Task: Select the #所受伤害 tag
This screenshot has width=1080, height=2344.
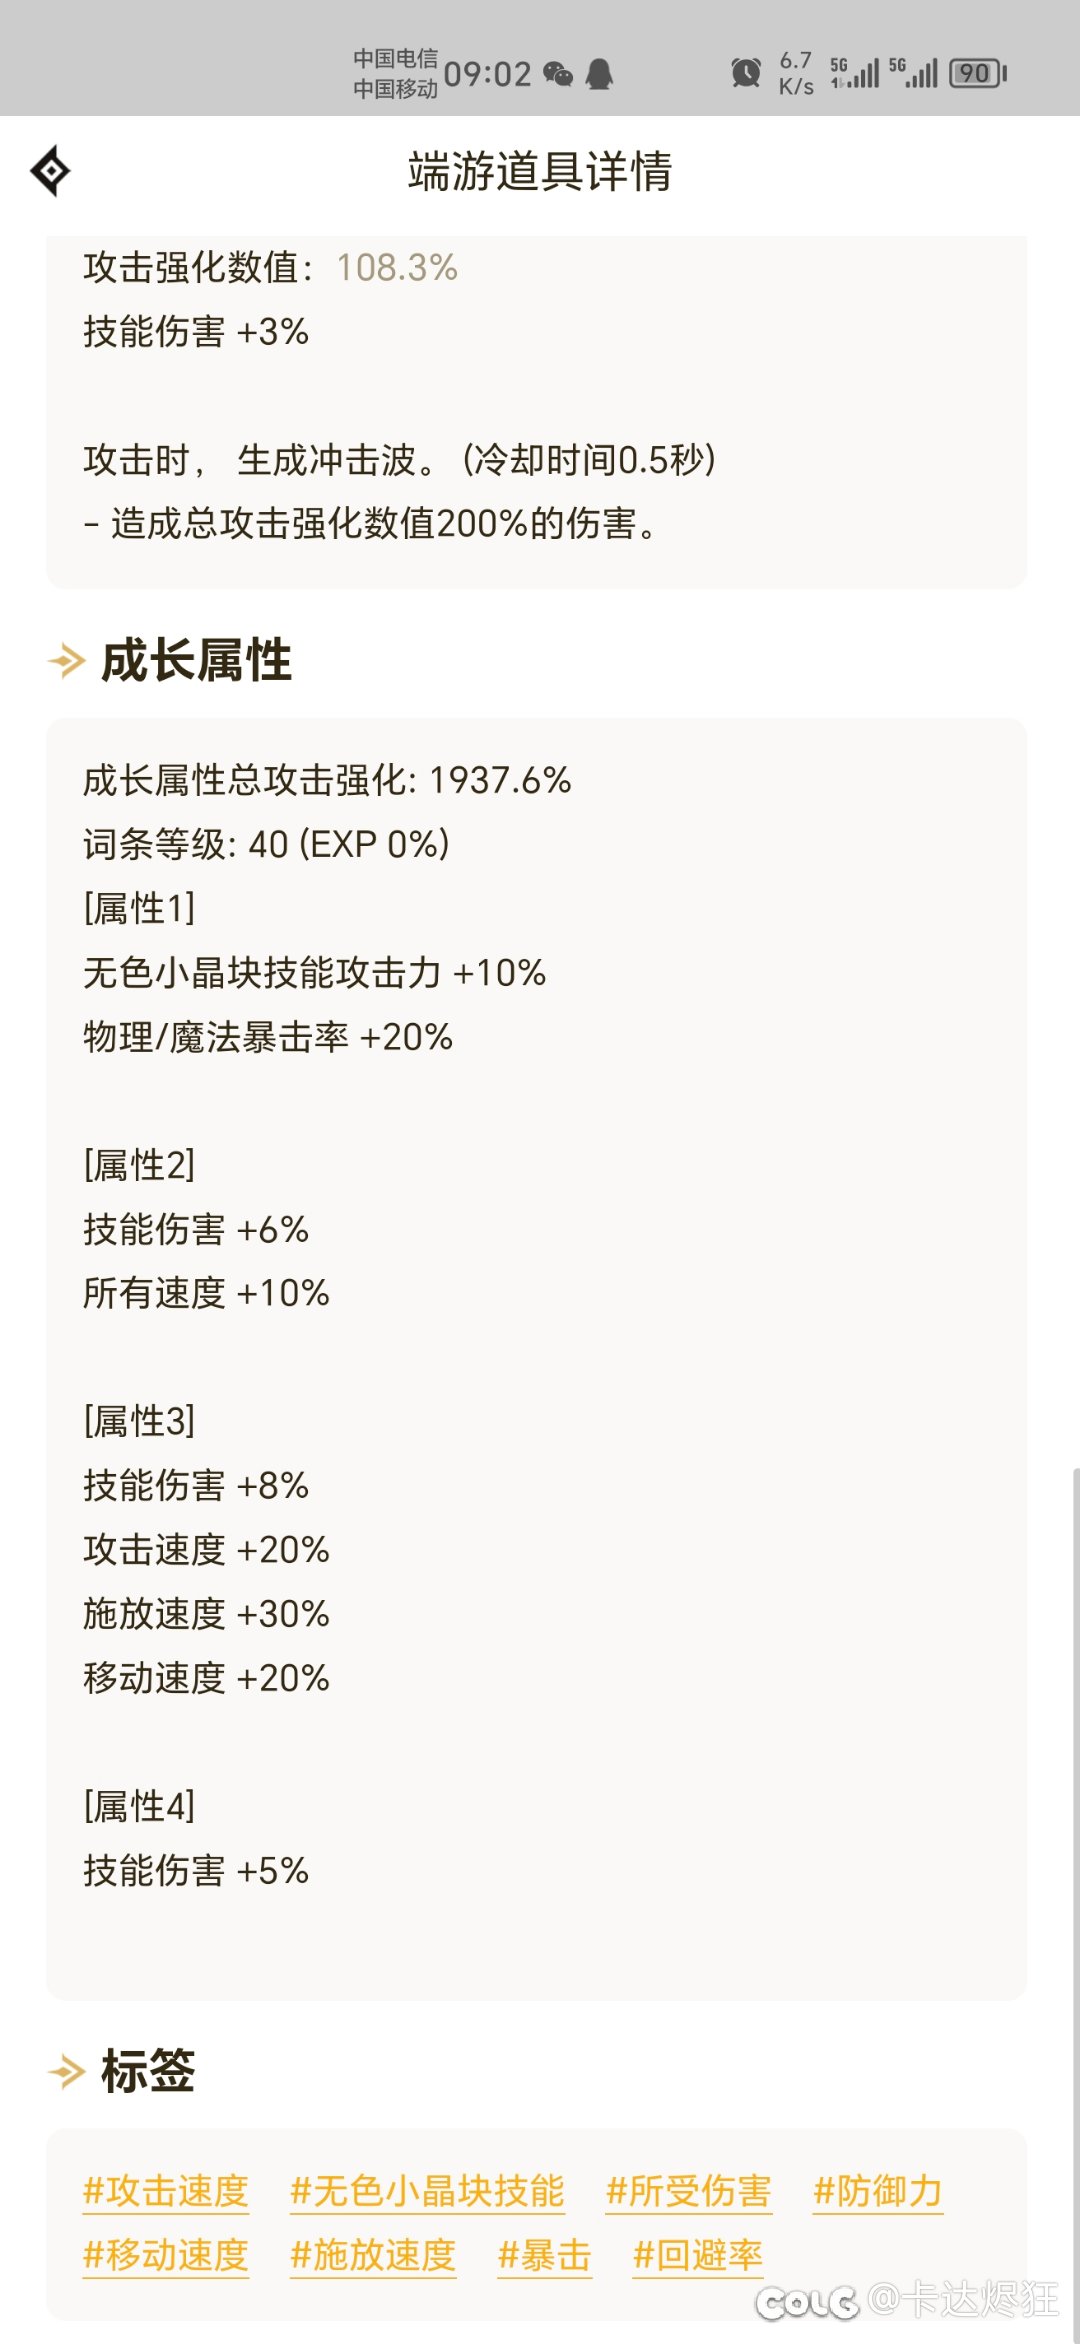Action: 689,2191
